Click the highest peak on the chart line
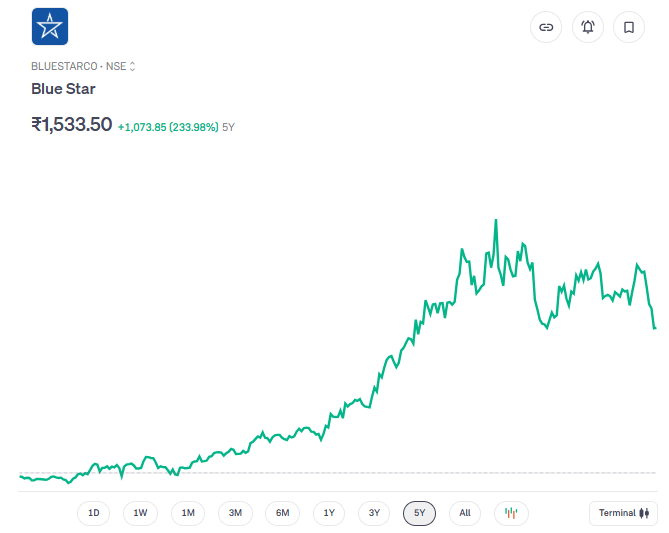Image resolution: width=669 pixels, height=533 pixels. coord(496,220)
